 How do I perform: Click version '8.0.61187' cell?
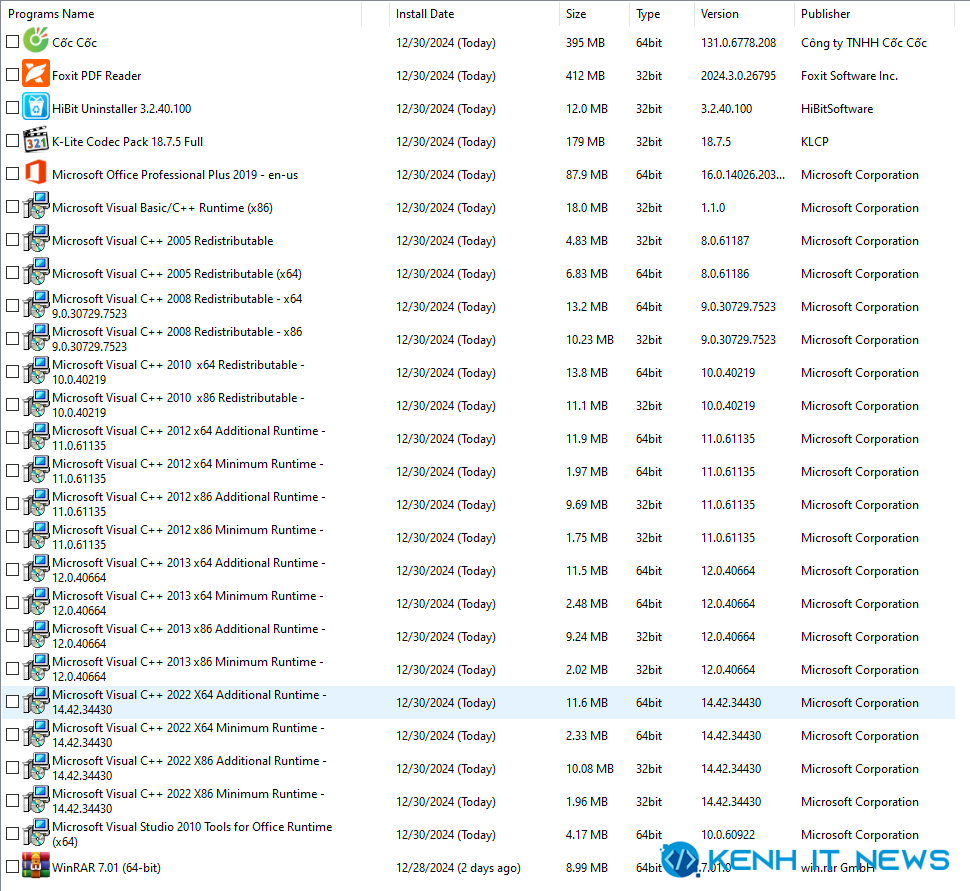tap(724, 241)
